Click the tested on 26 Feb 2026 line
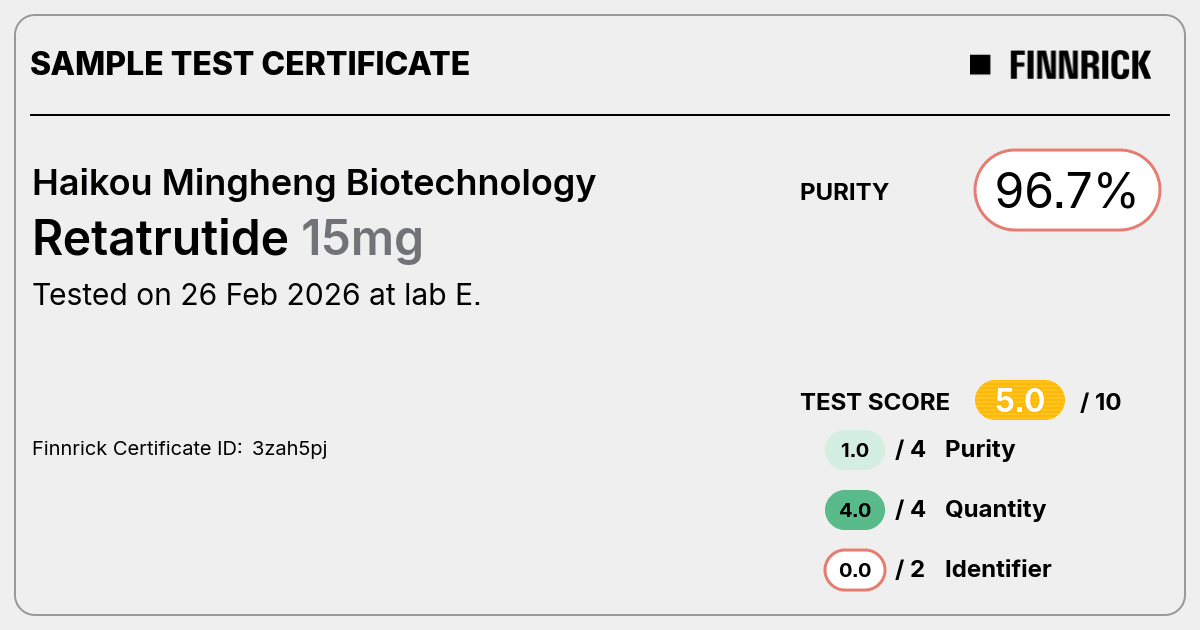Screen dimensions: 1200x630 (x=257, y=295)
